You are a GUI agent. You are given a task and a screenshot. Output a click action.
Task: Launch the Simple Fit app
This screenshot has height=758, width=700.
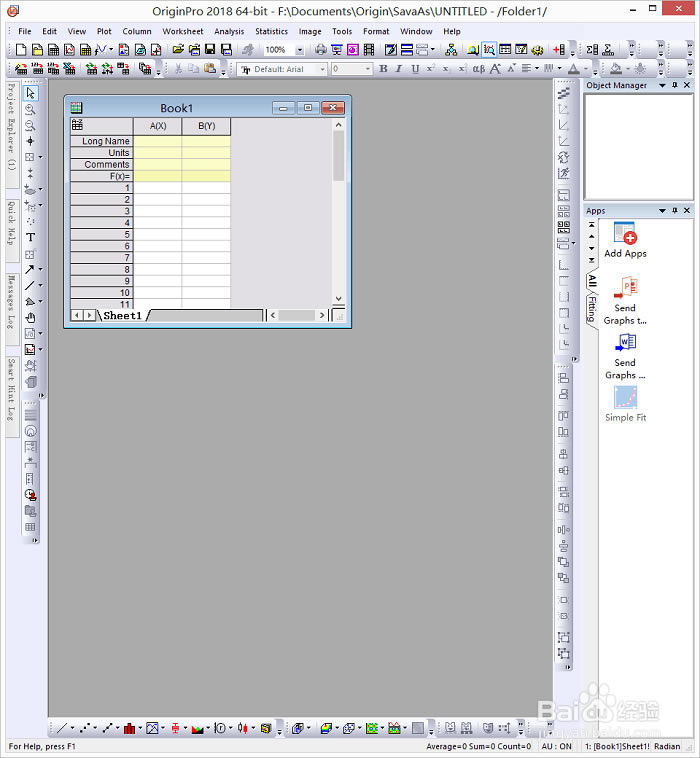coord(625,398)
